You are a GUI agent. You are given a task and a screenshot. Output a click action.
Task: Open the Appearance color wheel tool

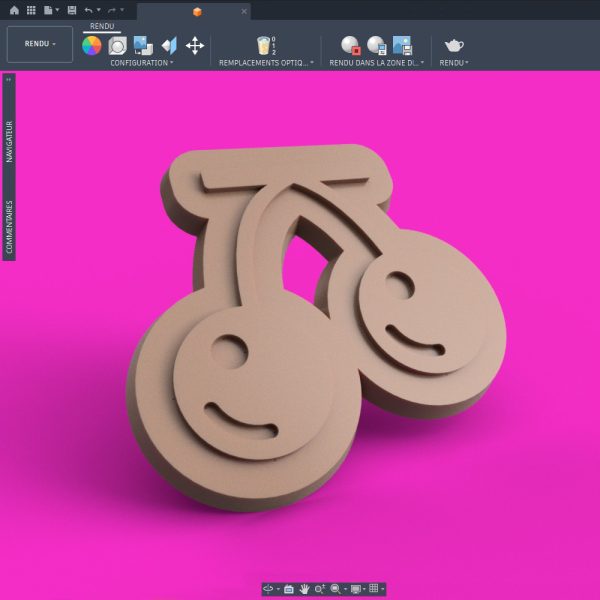[92, 46]
